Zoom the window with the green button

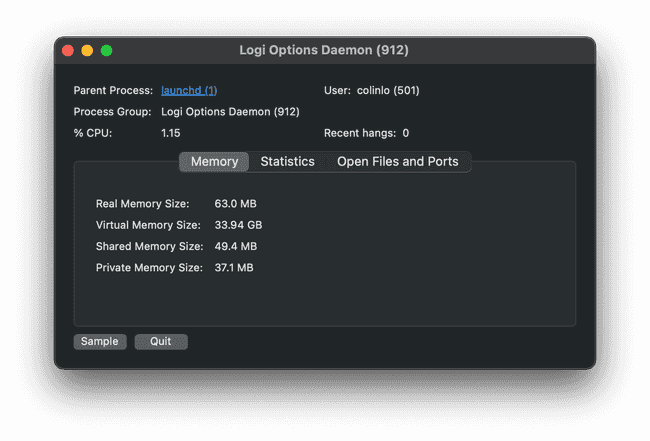[107, 51]
